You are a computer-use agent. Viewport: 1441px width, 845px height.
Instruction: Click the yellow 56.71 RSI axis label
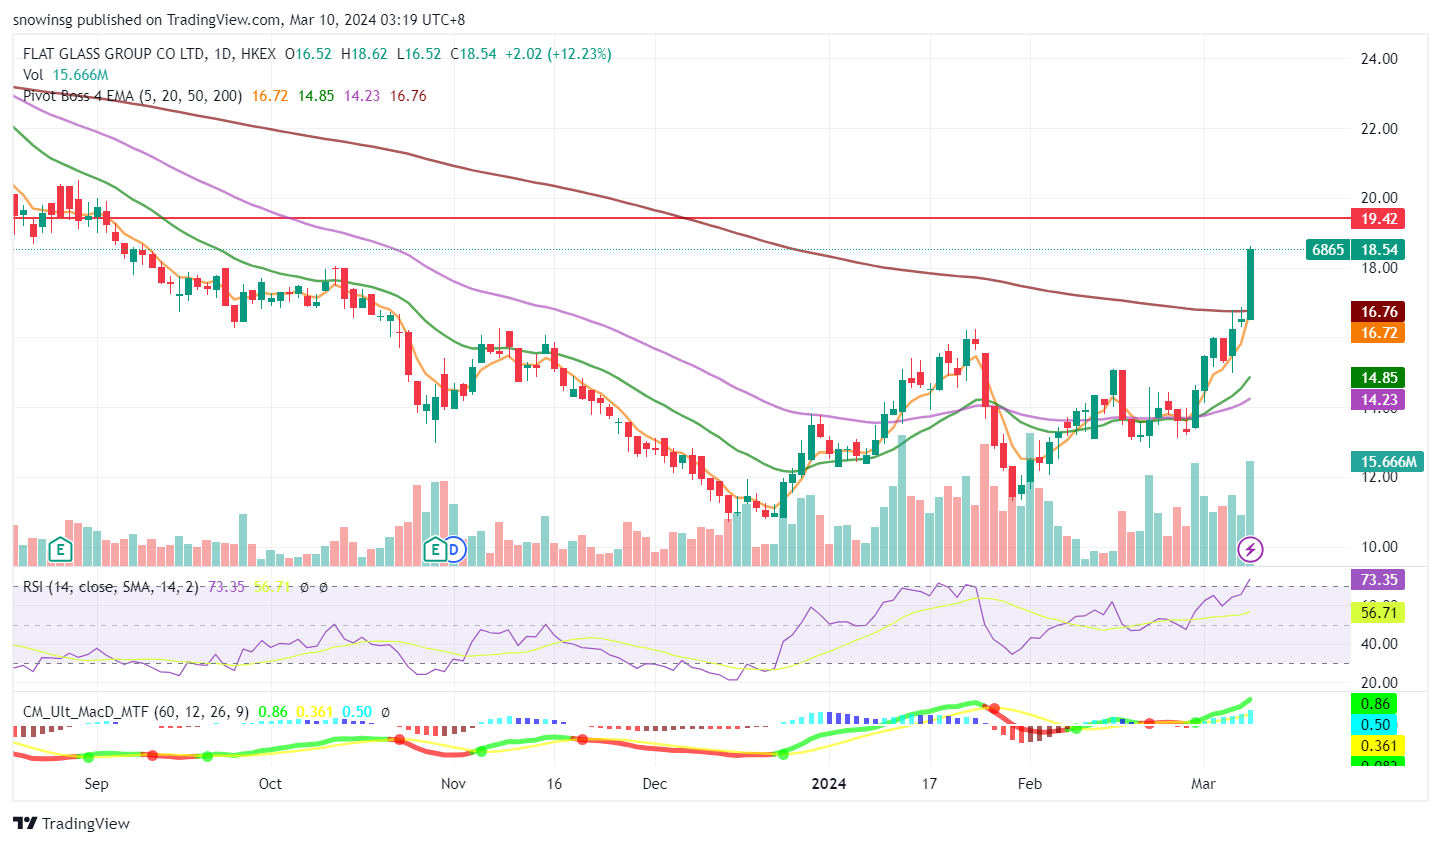click(1378, 613)
